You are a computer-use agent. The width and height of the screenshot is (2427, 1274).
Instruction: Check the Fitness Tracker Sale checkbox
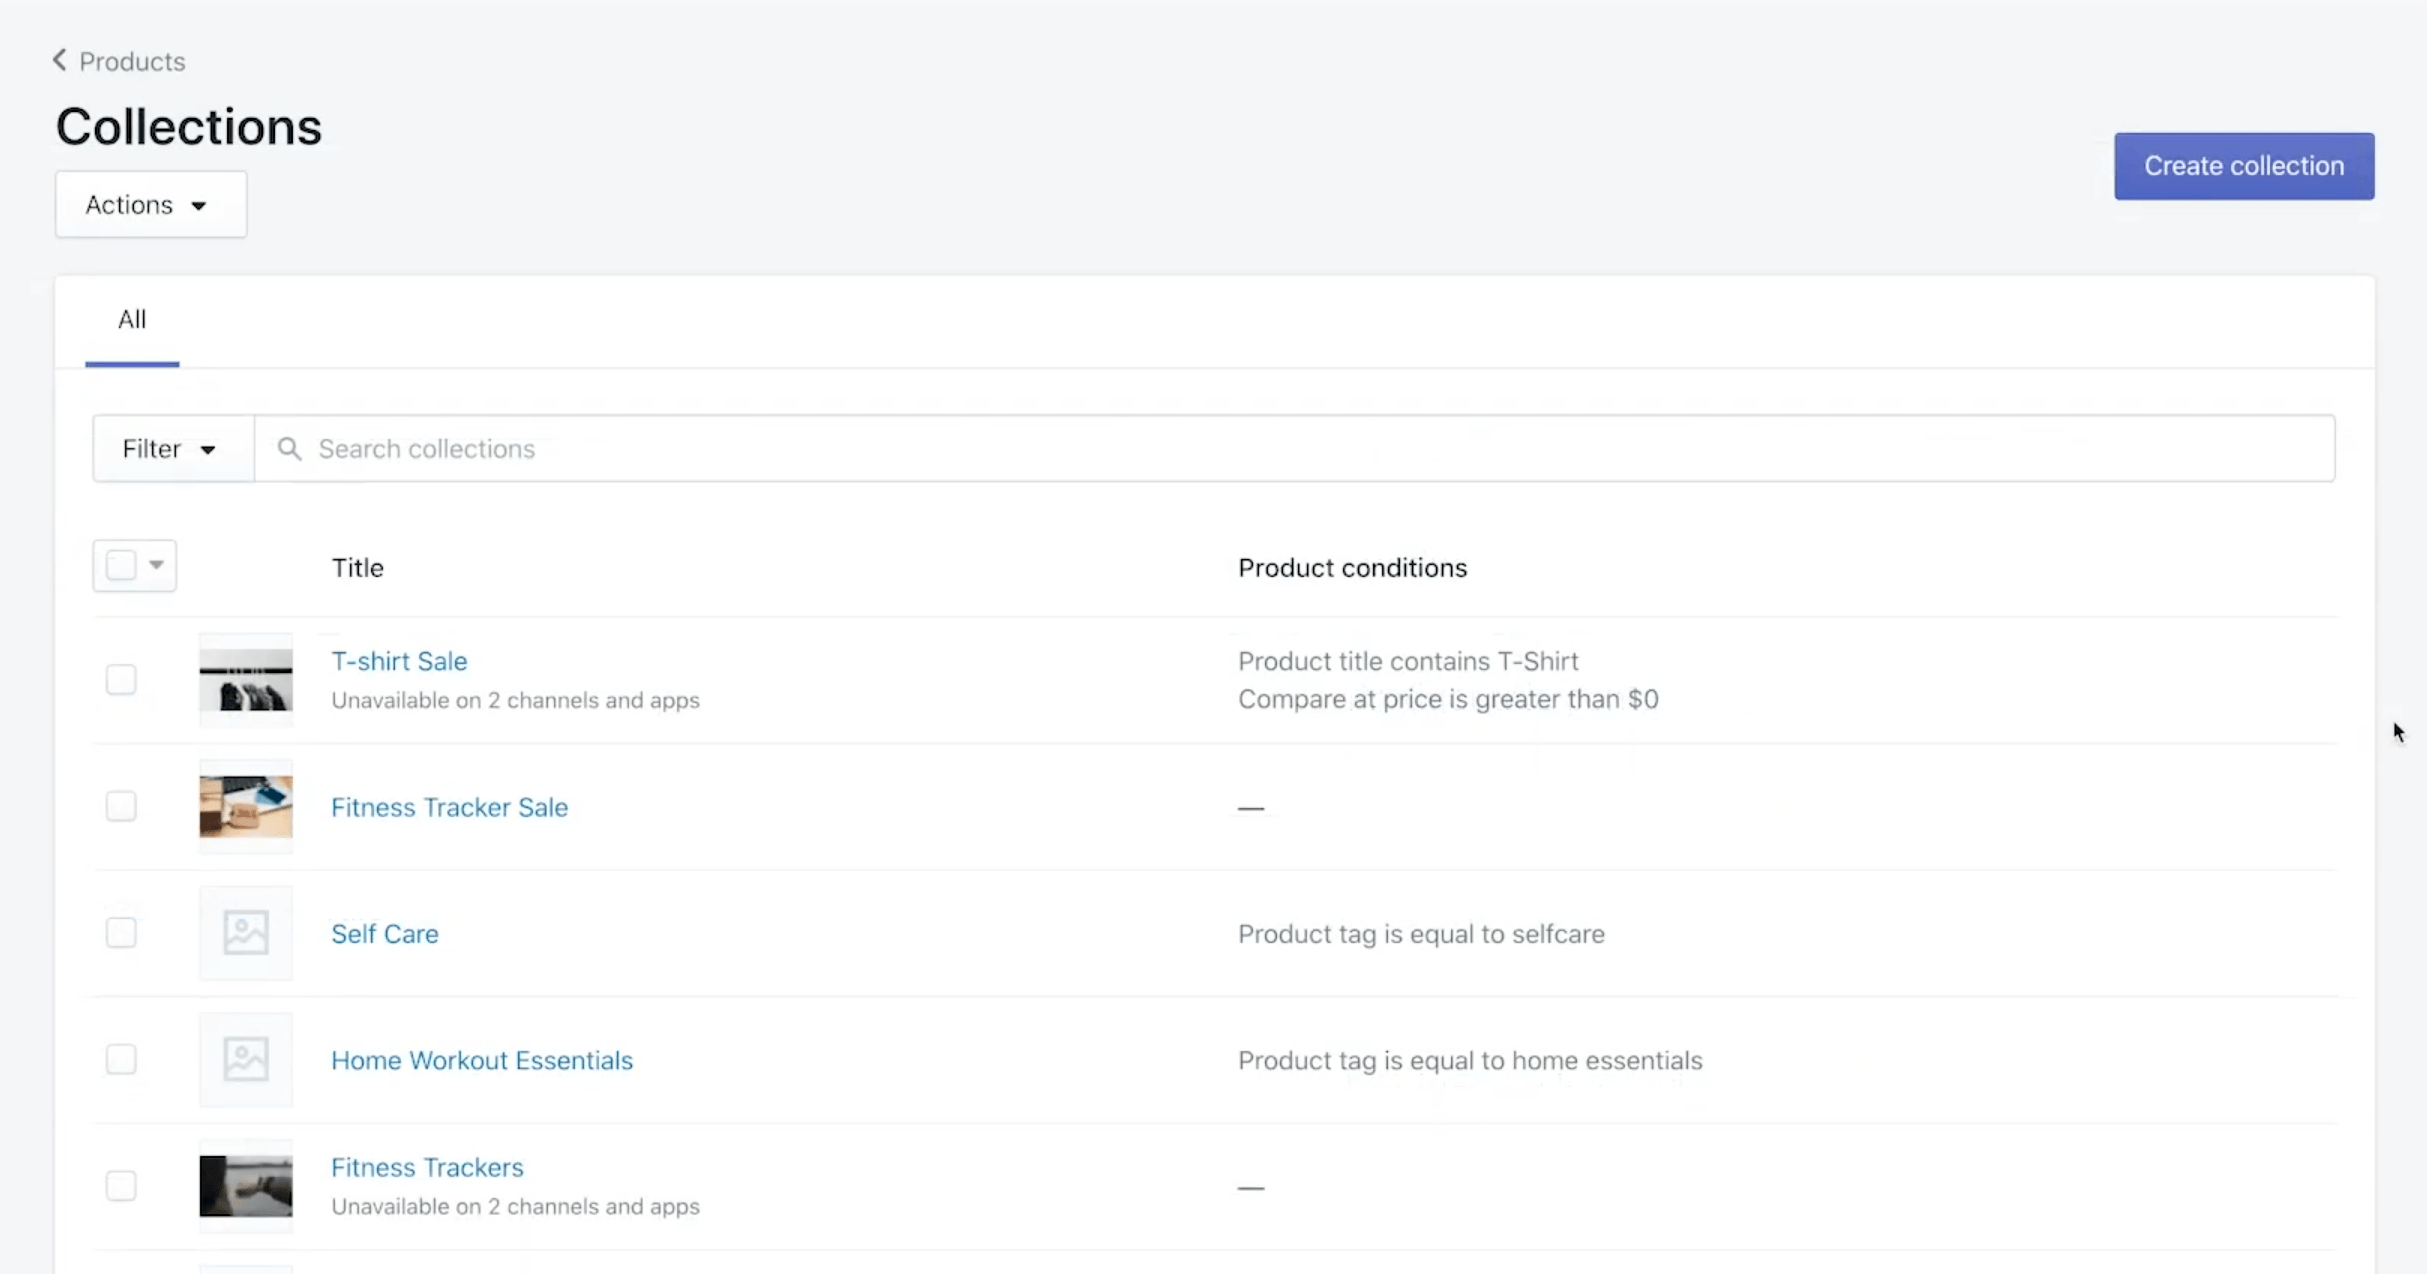[120, 806]
